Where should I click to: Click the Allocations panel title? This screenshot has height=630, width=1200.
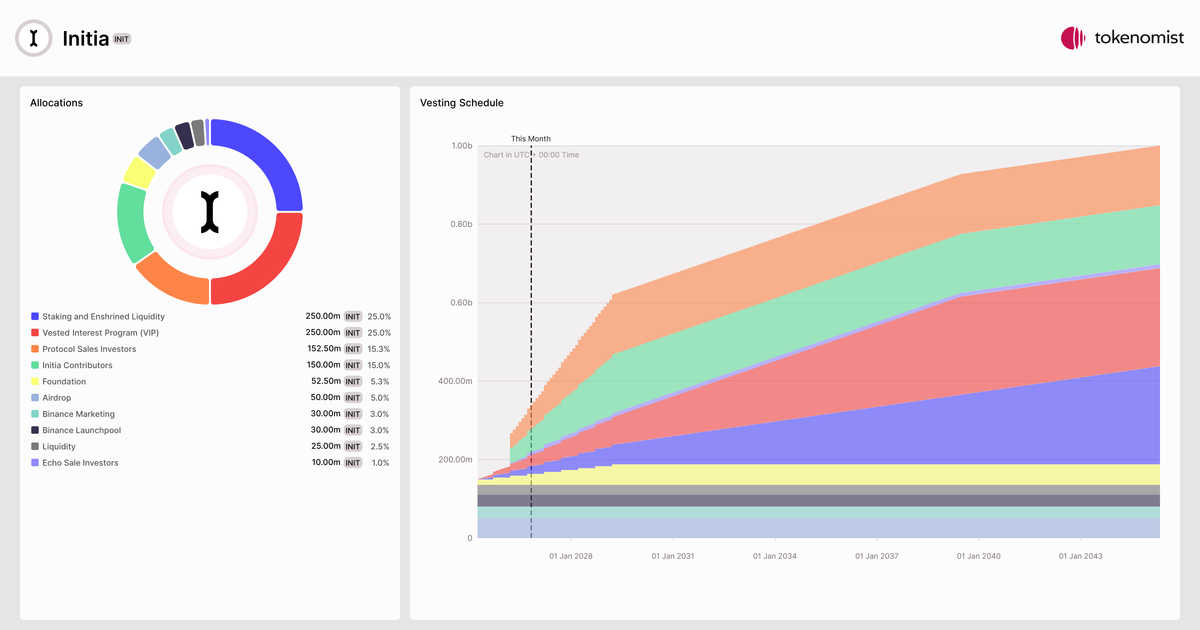pos(56,103)
